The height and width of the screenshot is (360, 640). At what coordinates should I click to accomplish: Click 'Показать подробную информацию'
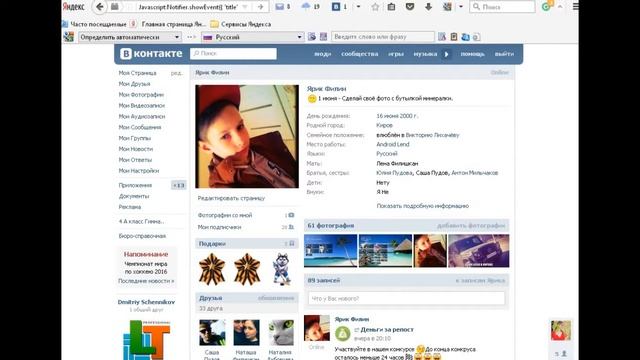(422, 206)
